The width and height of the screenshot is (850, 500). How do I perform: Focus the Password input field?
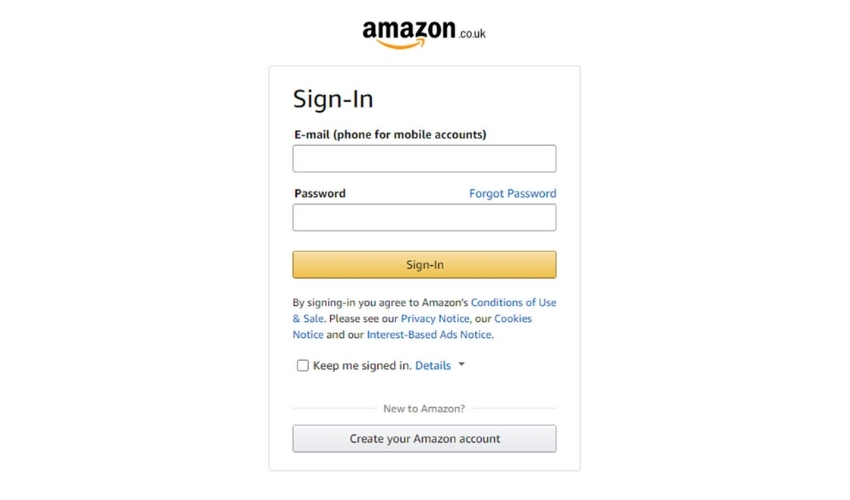click(424, 217)
